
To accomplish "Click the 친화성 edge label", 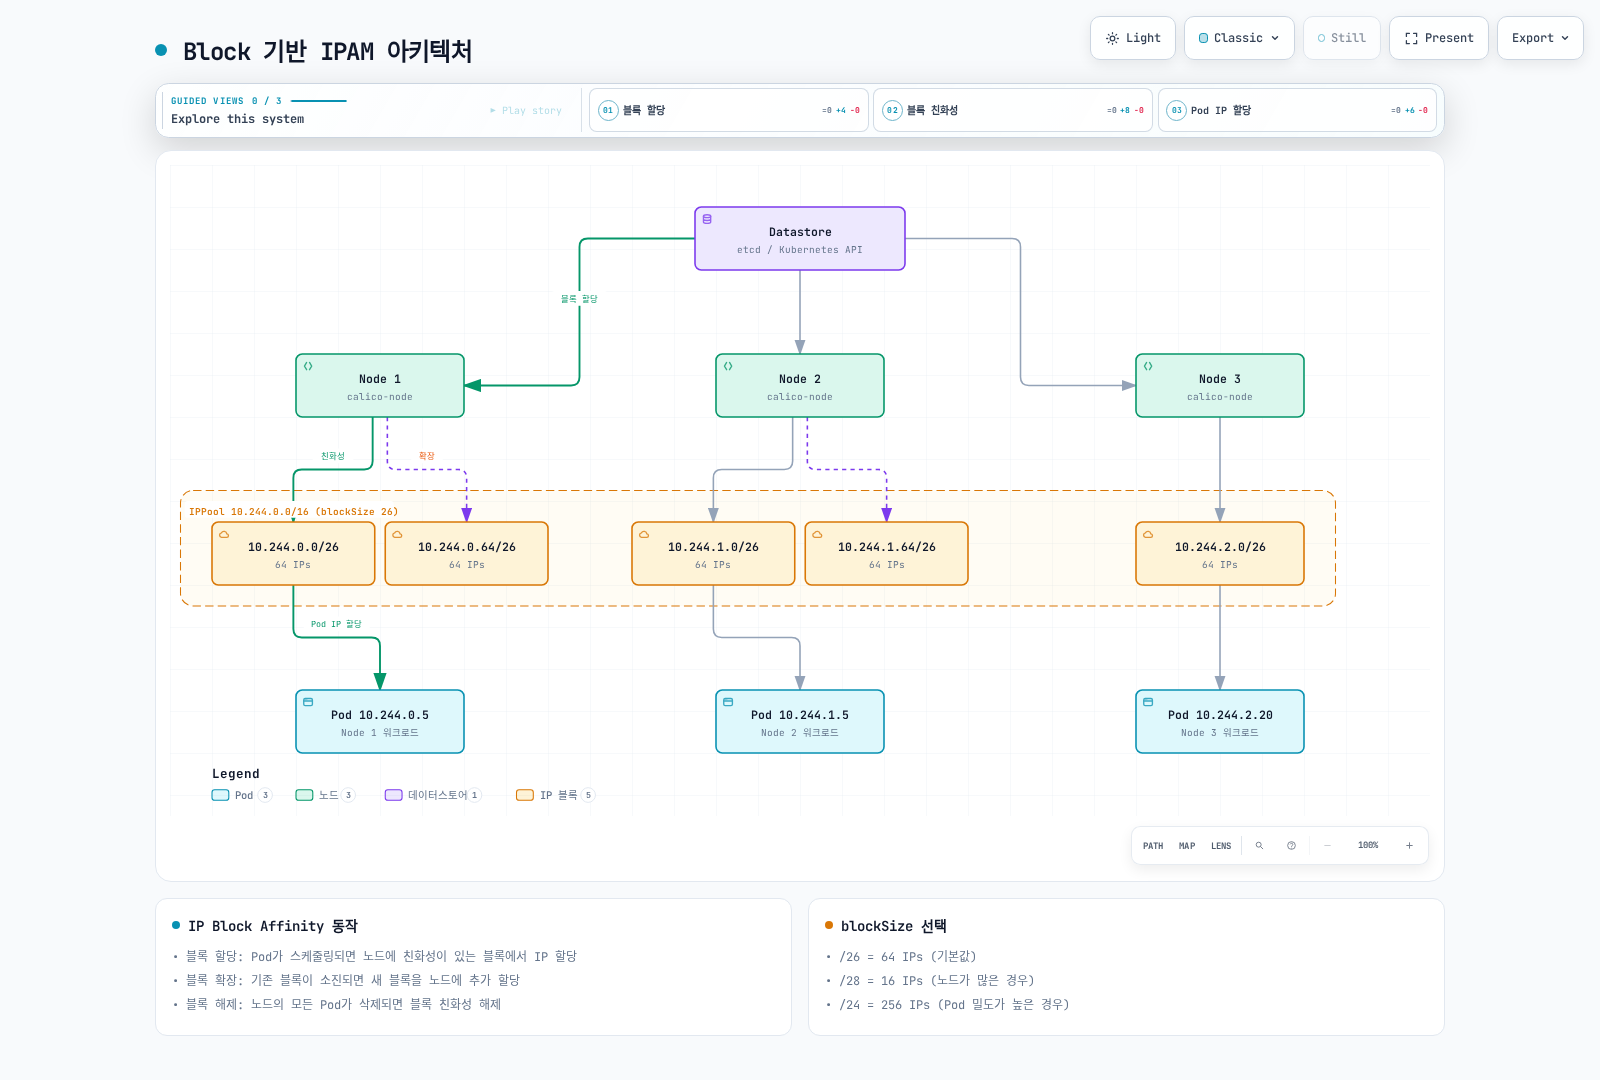I will point(333,456).
